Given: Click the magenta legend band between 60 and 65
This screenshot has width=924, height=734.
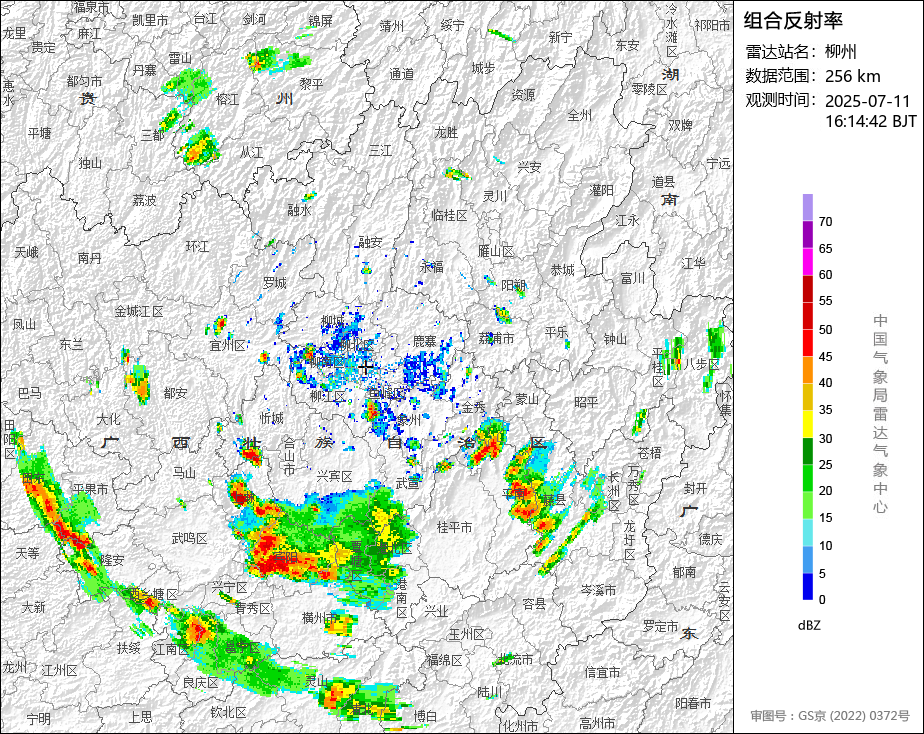Looking at the screenshot, I should (807, 262).
